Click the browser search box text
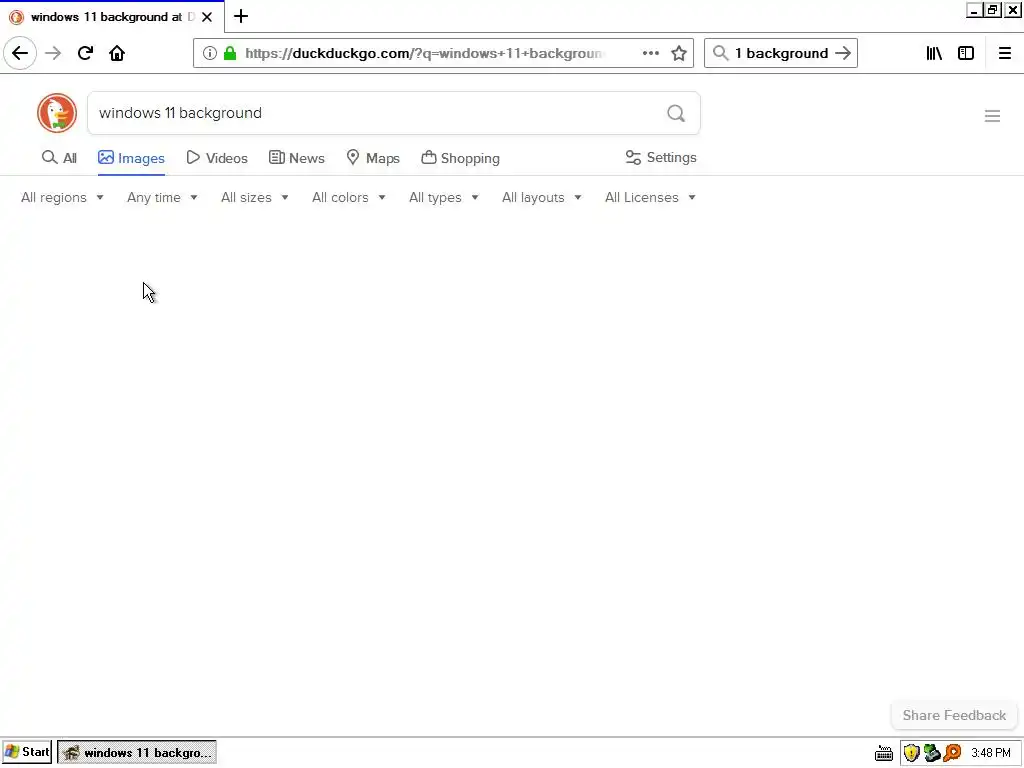The height and width of the screenshot is (768, 1024). tap(781, 53)
